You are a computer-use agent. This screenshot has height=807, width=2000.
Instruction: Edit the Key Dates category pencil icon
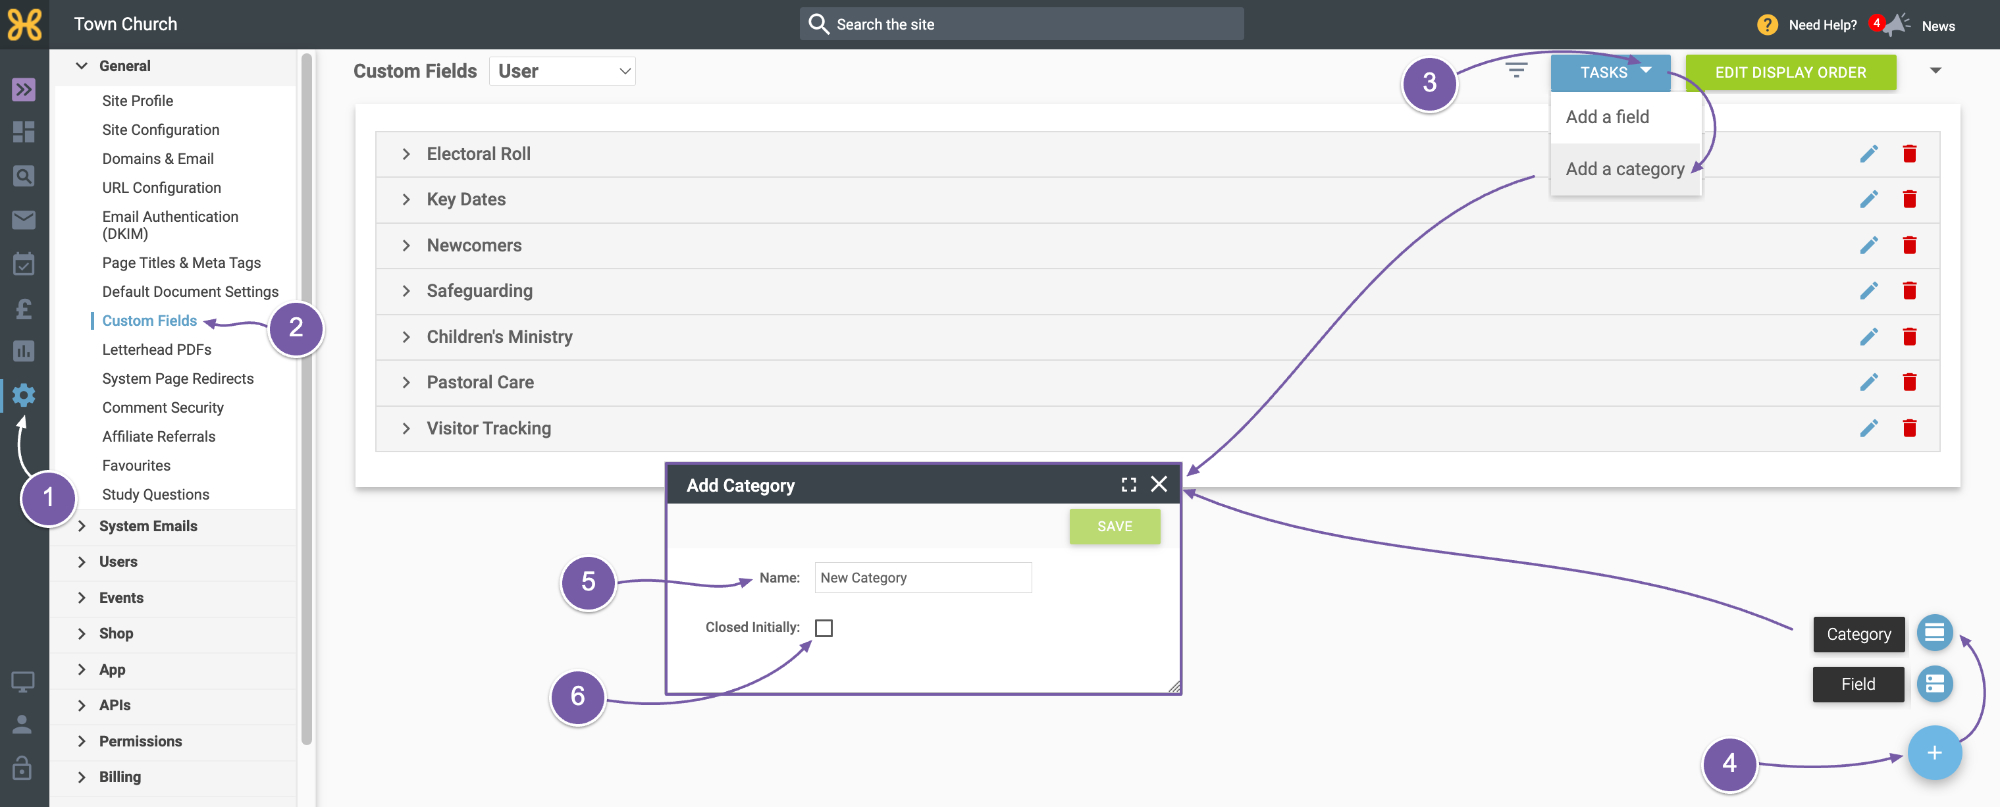click(1869, 199)
